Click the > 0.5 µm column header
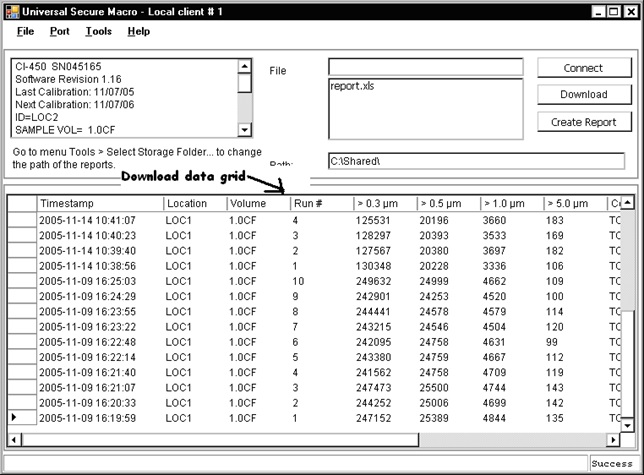 [448, 204]
